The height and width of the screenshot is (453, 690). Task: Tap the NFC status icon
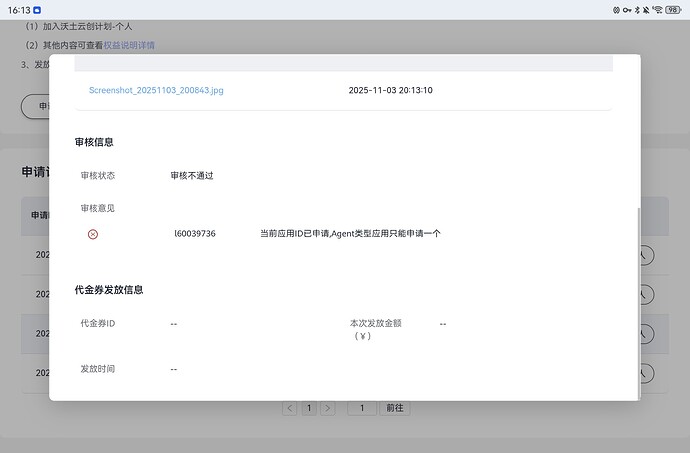pos(616,10)
